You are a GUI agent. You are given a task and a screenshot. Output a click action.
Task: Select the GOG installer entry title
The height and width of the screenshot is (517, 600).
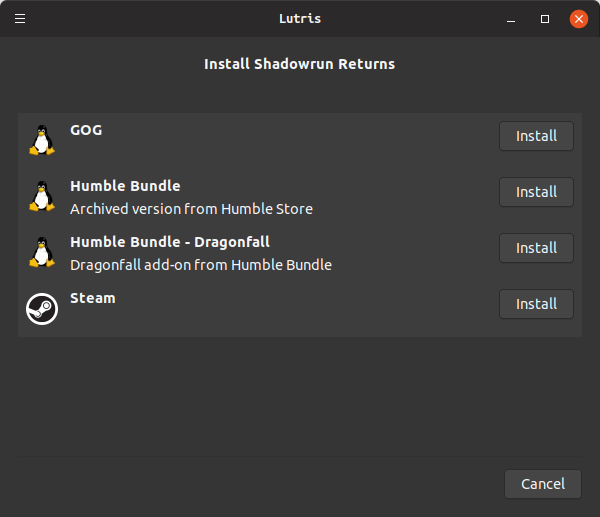pyautogui.click(x=86, y=130)
